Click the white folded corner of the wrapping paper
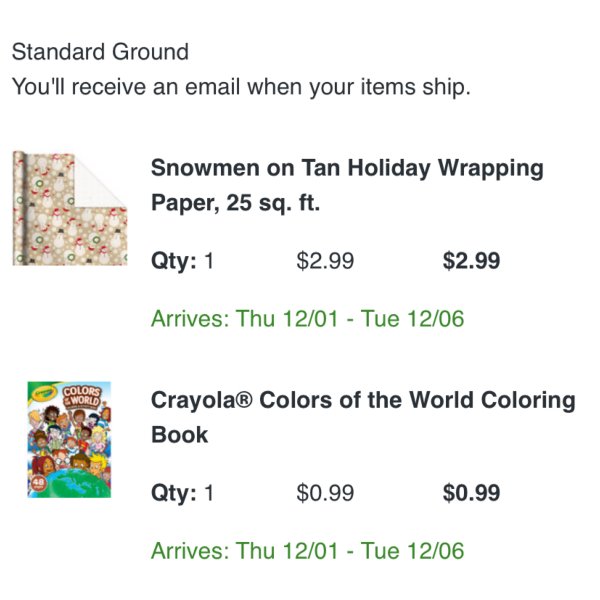600x600 pixels. click(100, 180)
